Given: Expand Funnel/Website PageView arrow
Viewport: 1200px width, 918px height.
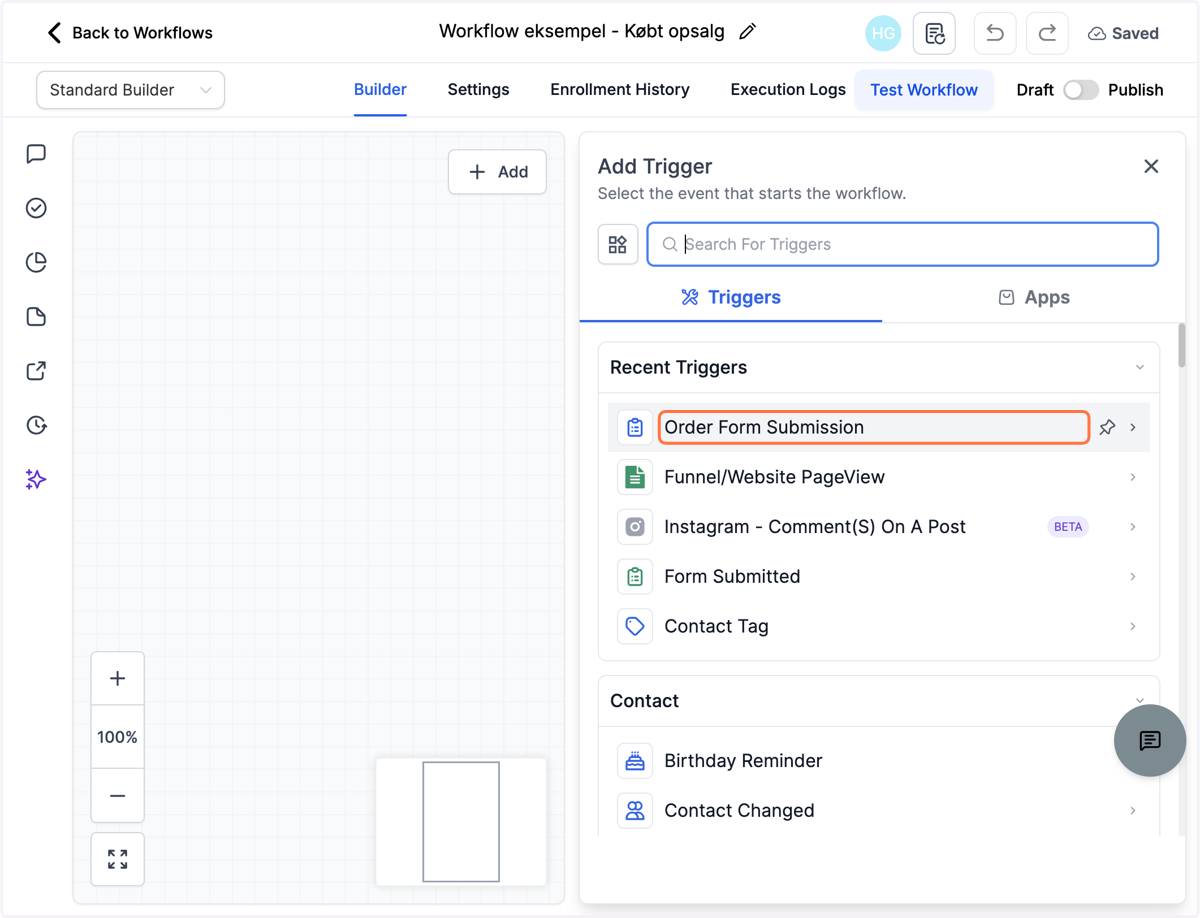Looking at the screenshot, I should tap(1133, 477).
